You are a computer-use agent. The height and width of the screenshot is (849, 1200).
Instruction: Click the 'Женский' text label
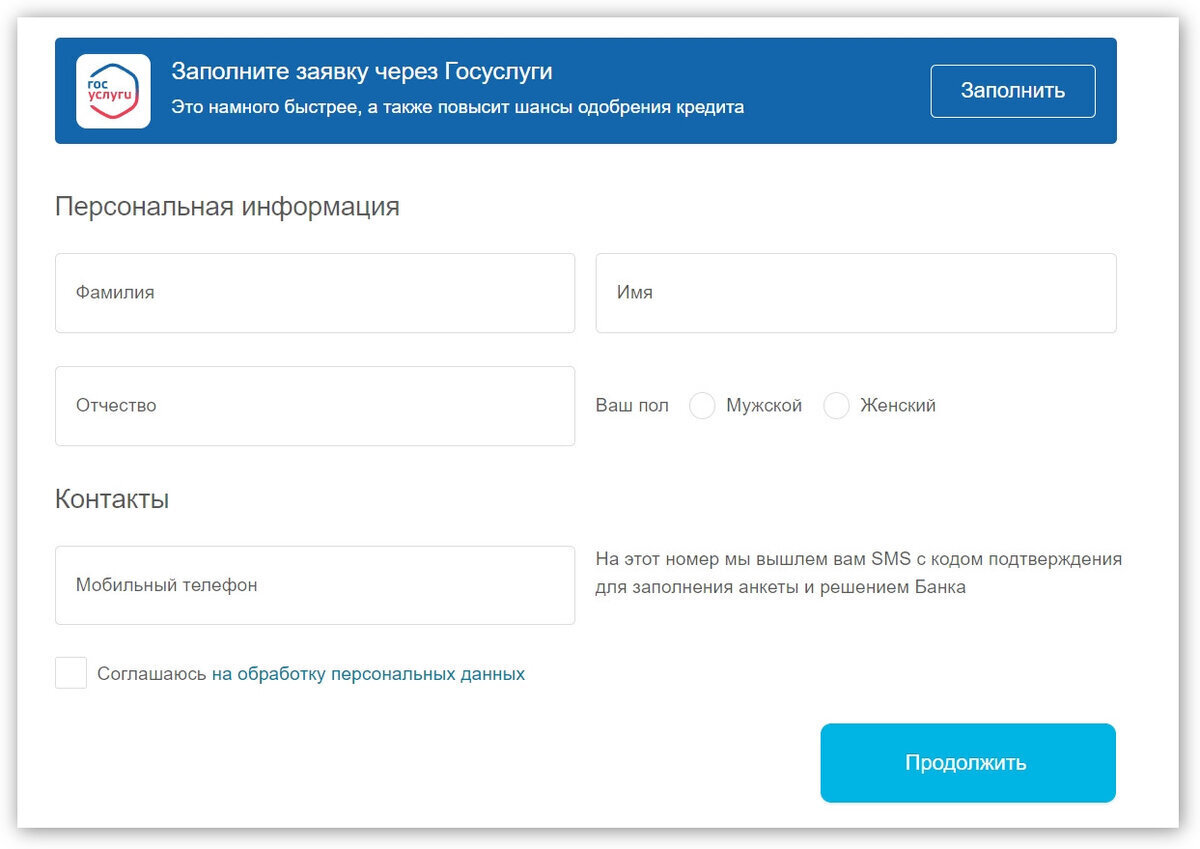click(898, 406)
